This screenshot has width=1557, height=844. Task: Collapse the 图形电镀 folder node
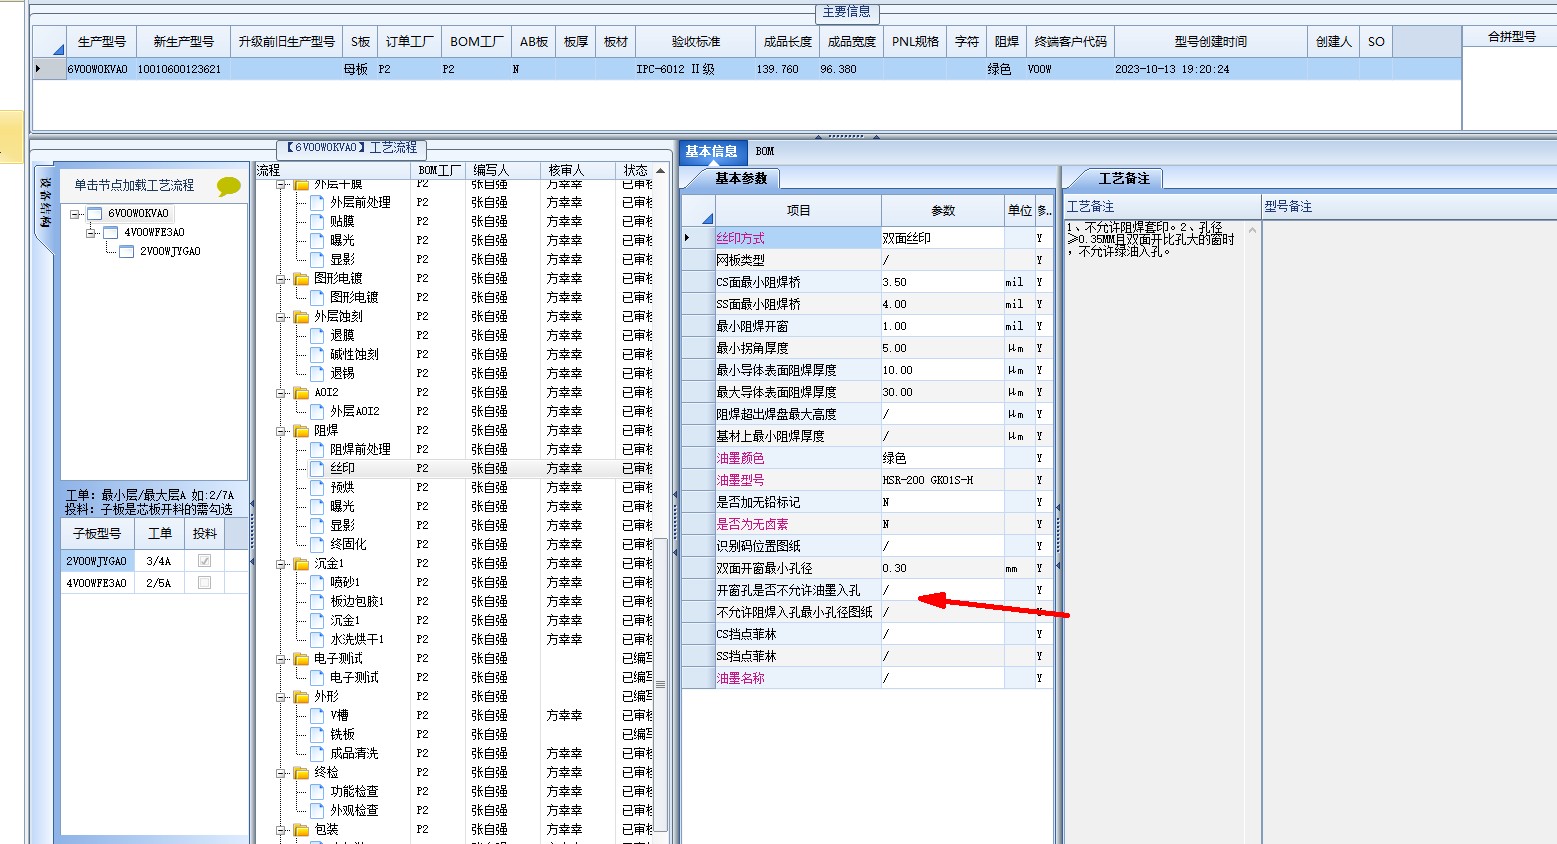click(x=281, y=279)
